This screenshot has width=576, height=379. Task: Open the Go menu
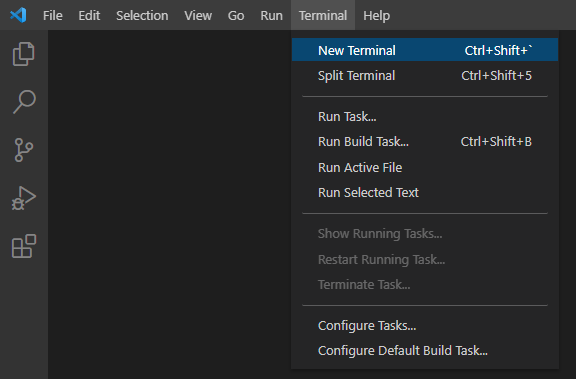point(236,15)
